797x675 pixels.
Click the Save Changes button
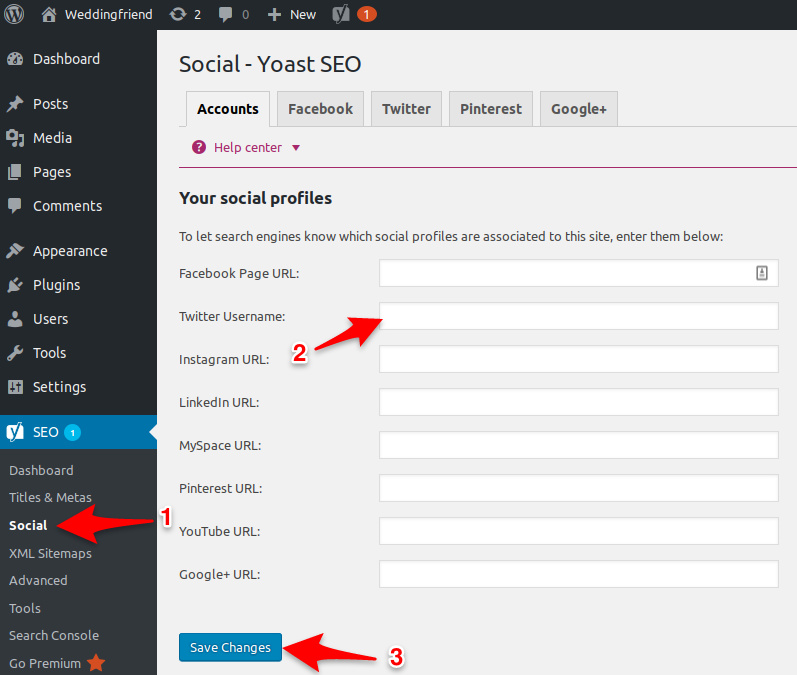click(230, 647)
